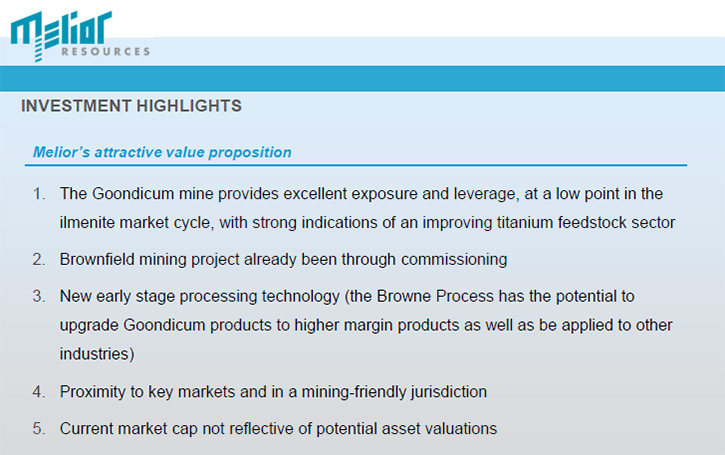Click the Melior Resources logo
Screen dimensions: 725x455
click(80, 36)
